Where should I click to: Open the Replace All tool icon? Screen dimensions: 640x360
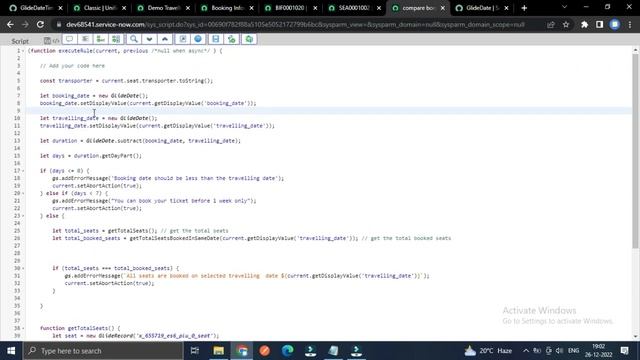tap(116, 39)
